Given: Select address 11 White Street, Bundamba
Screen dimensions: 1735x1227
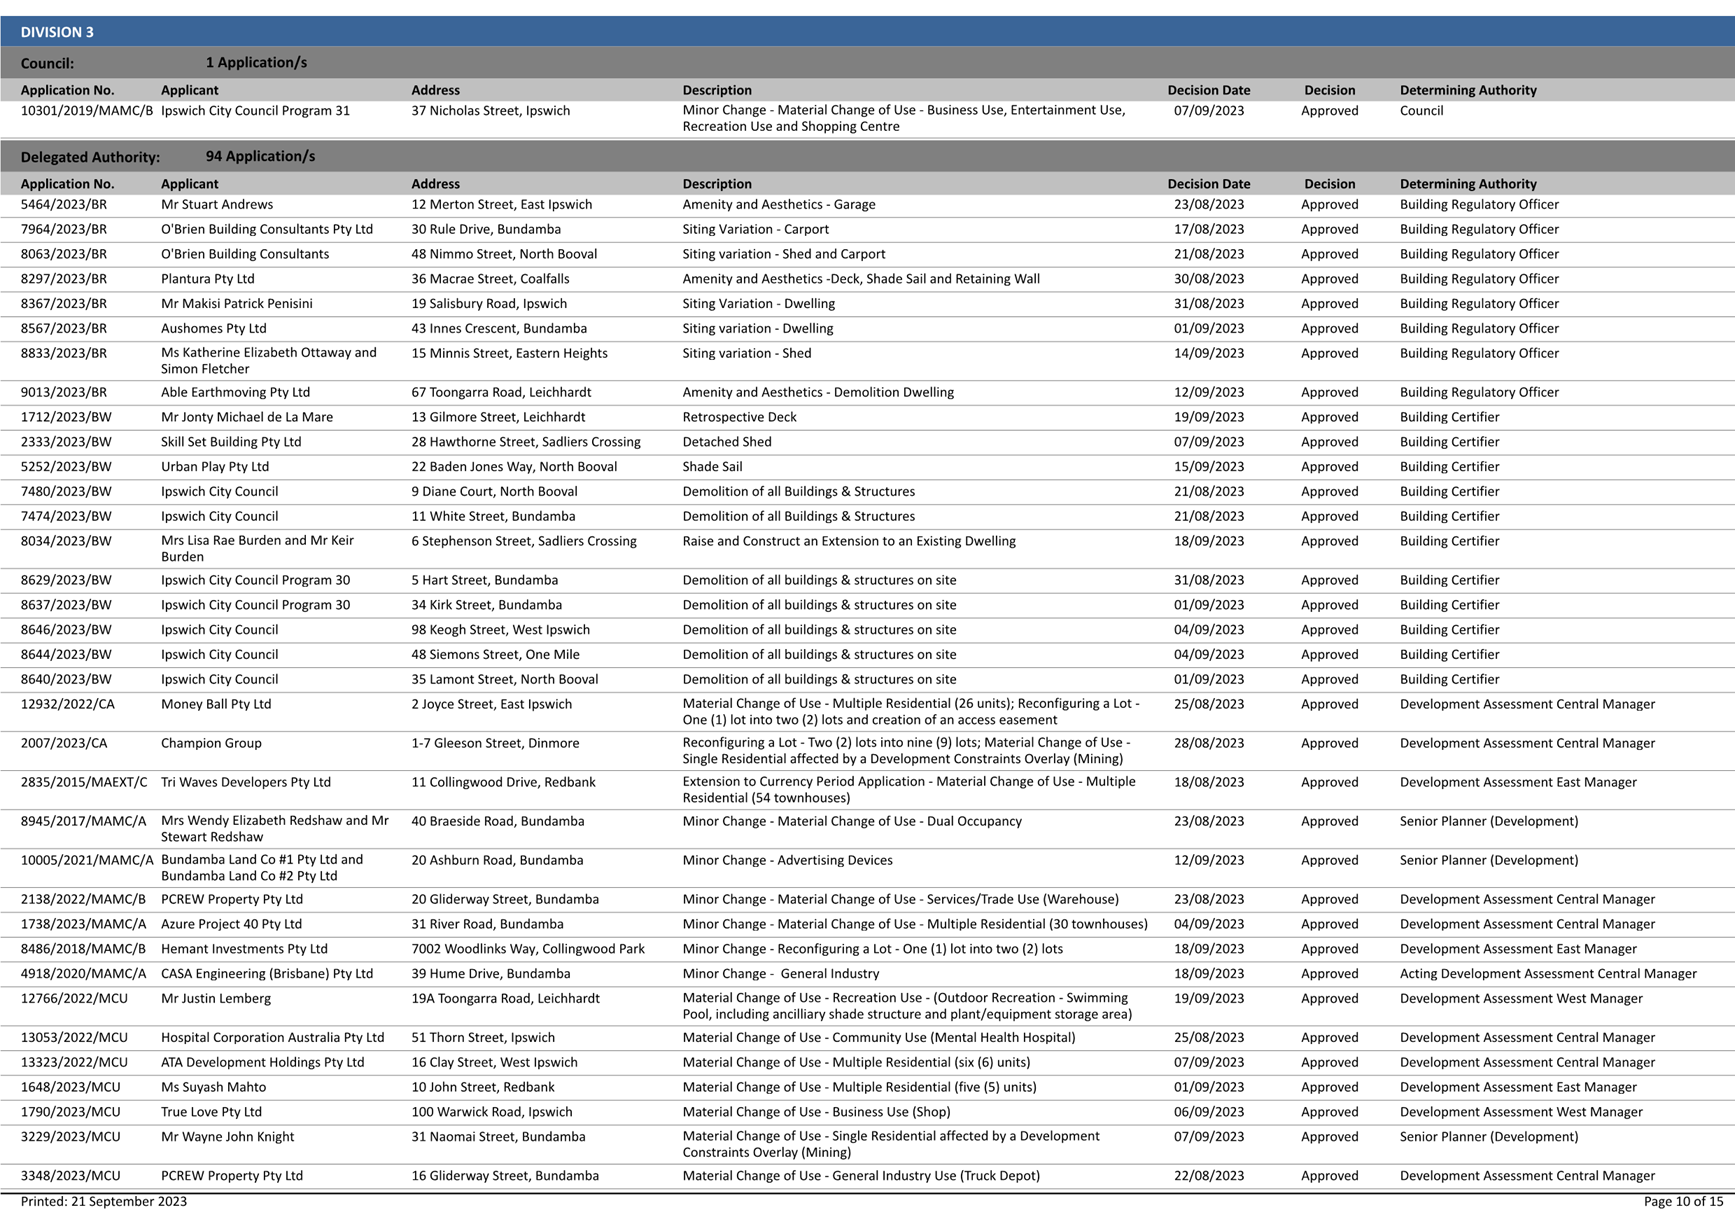Looking at the screenshot, I should 493,517.
